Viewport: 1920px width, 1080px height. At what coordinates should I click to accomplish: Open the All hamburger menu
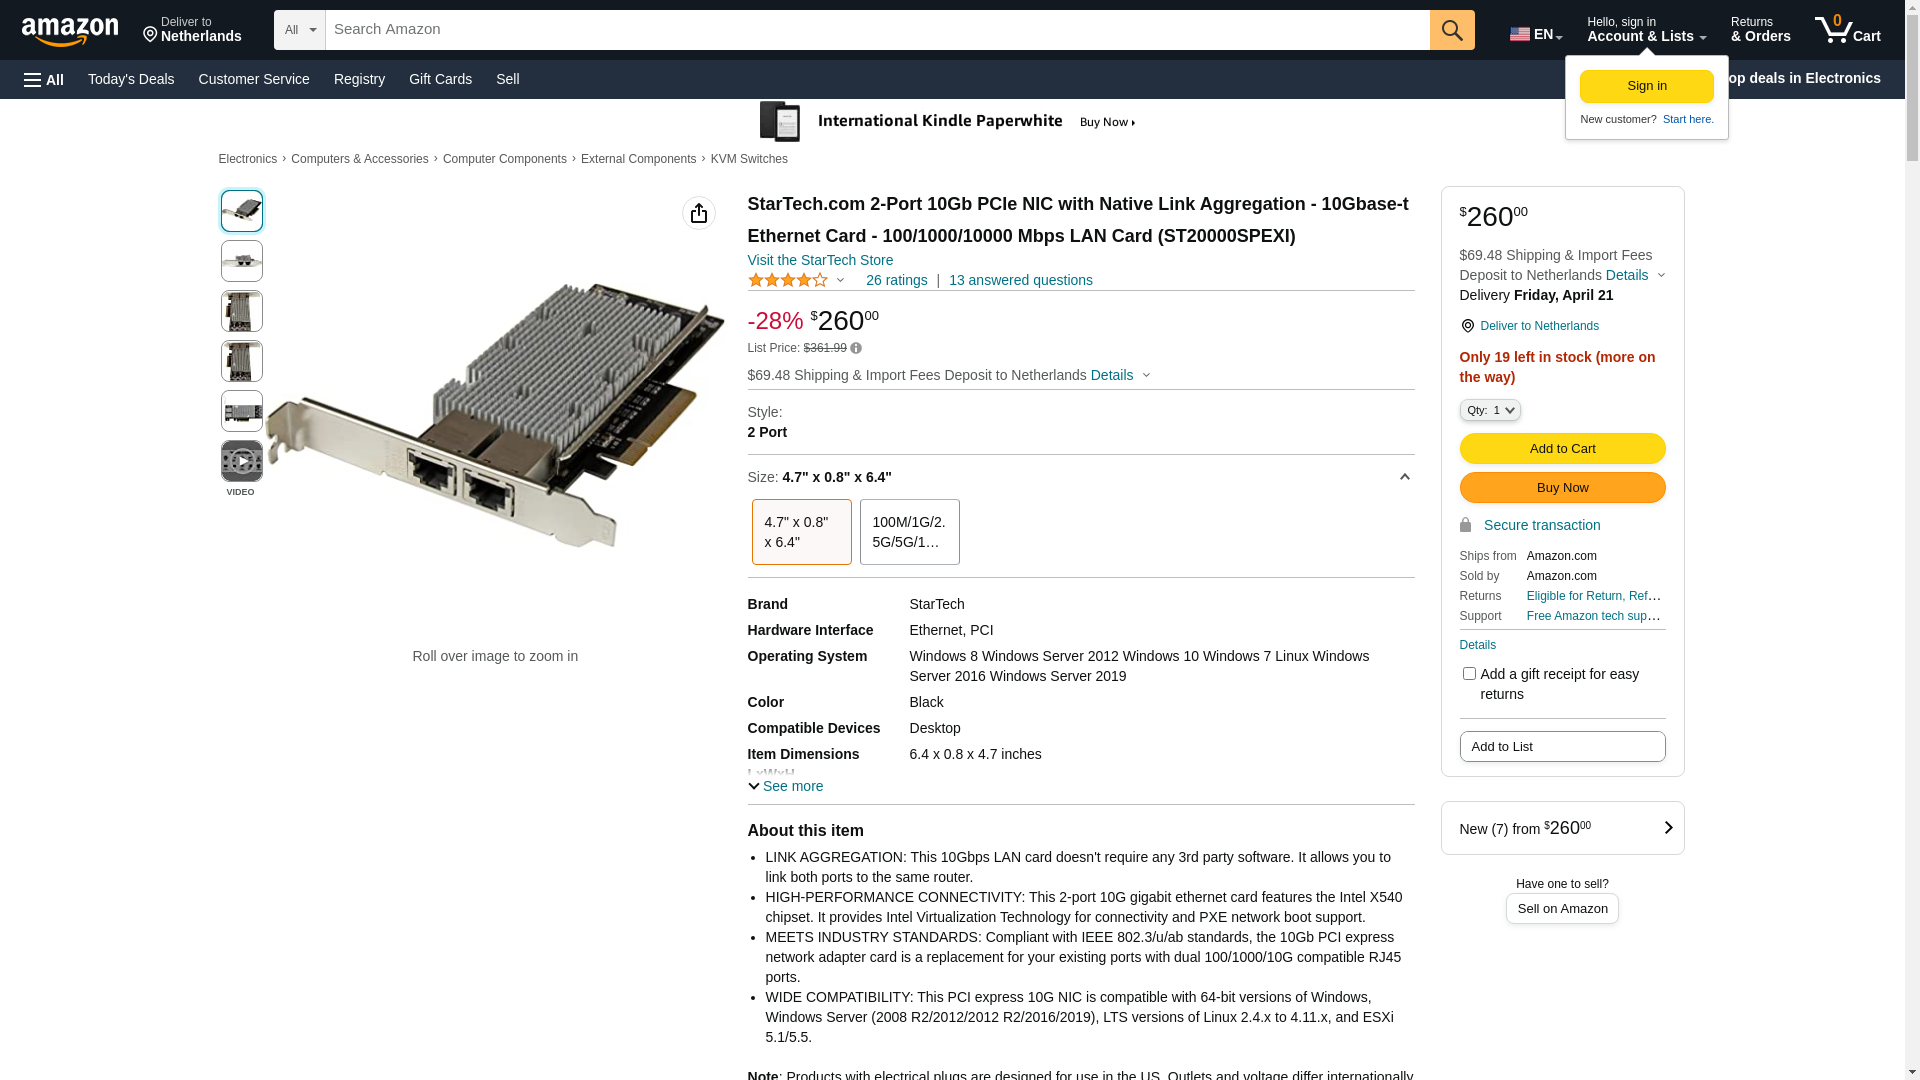pos(44,80)
